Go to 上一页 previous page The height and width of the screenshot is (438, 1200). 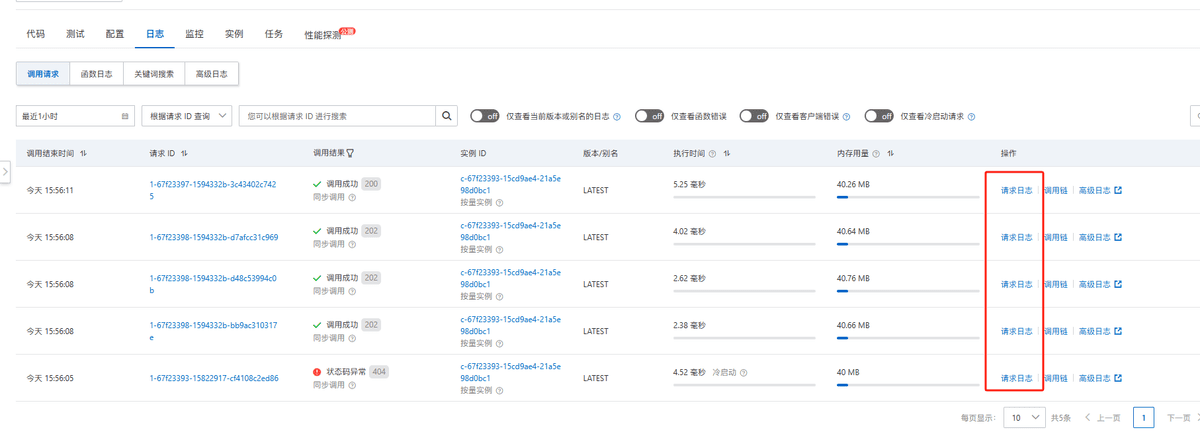point(1102,417)
